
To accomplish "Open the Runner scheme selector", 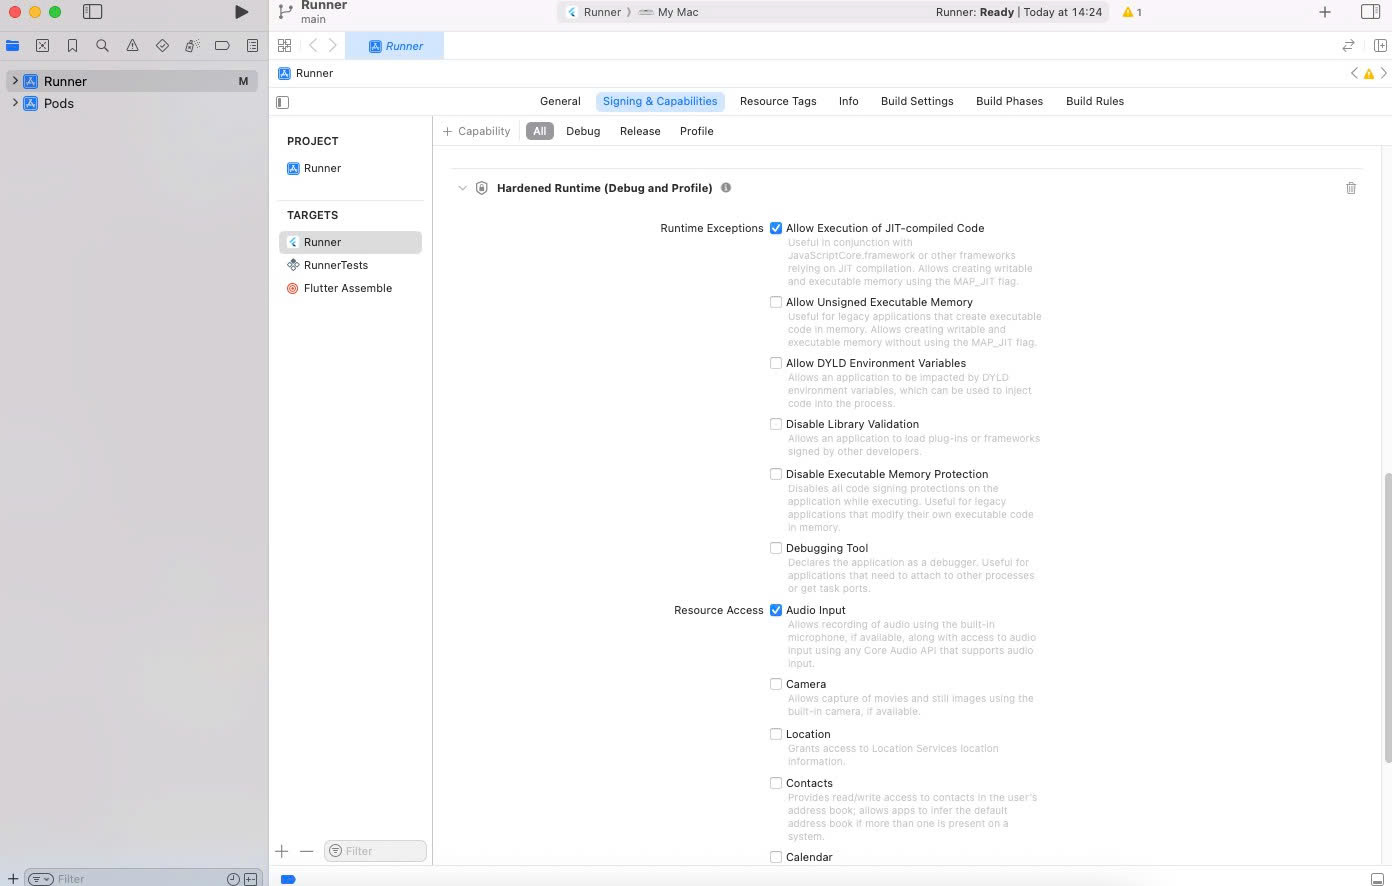I will (x=593, y=12).
